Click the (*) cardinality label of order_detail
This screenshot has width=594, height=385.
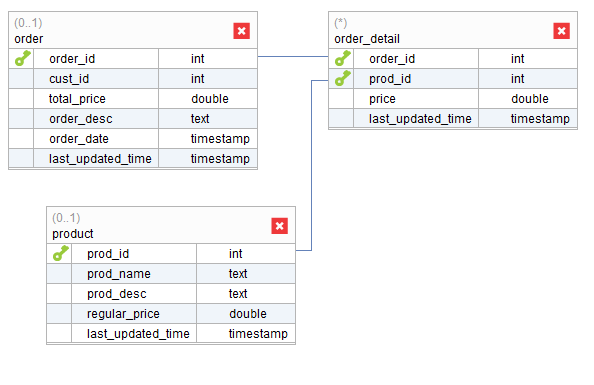(341, 23)
